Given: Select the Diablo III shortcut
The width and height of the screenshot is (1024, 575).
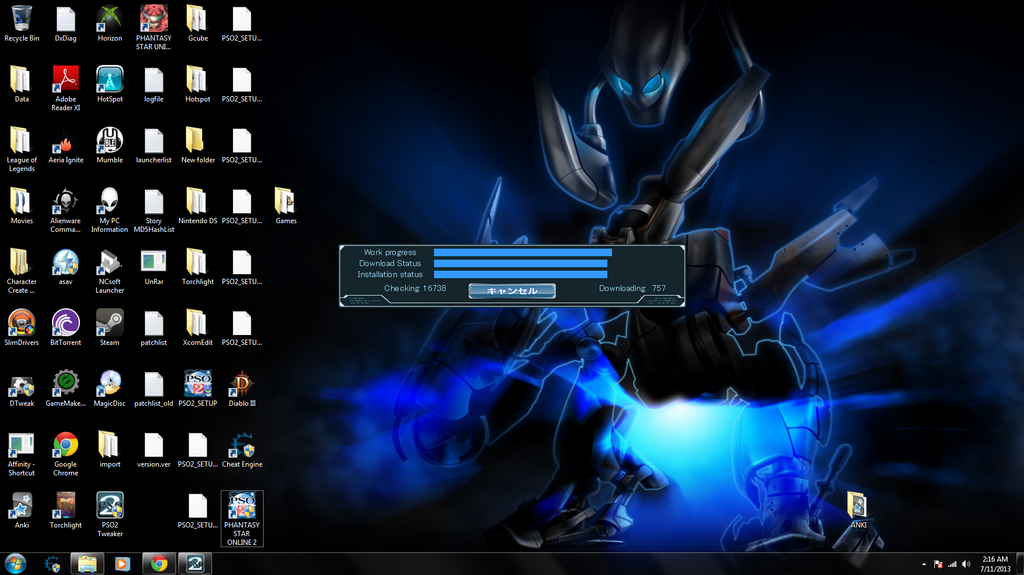Looking at the screenshot, I should coord(242,389).
